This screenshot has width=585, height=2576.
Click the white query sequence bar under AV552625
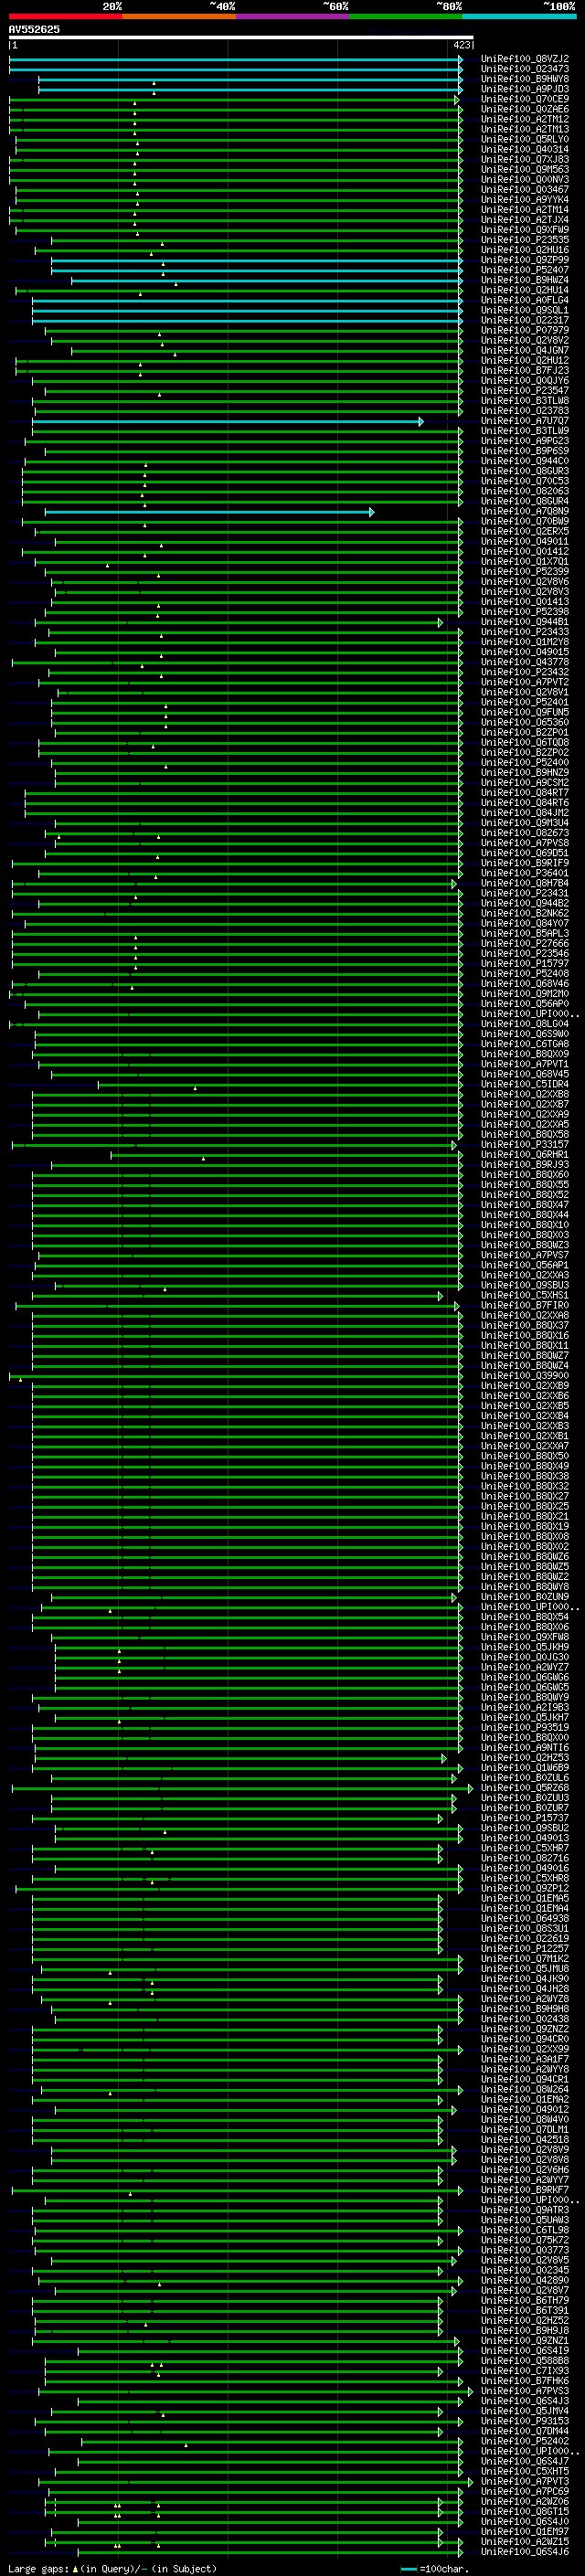tap(241, 37)
